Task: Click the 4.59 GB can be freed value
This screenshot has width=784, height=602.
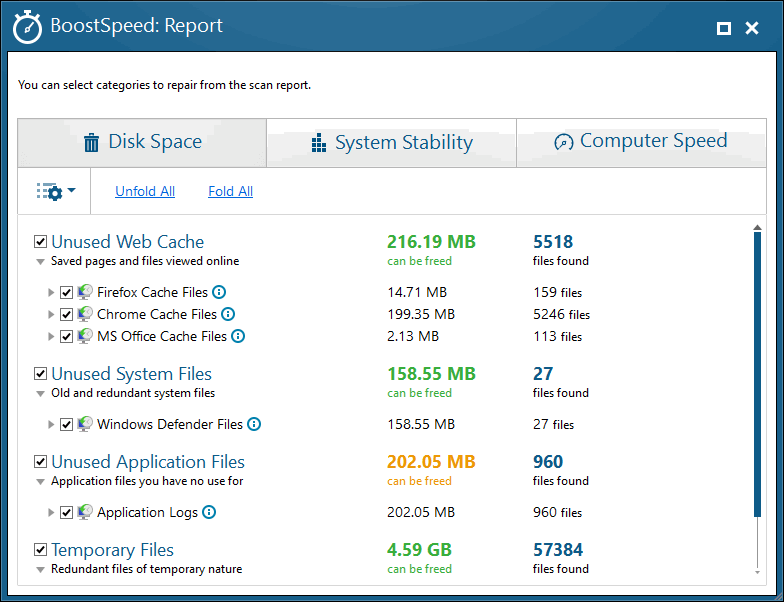Action: click(x=420, y=550)
